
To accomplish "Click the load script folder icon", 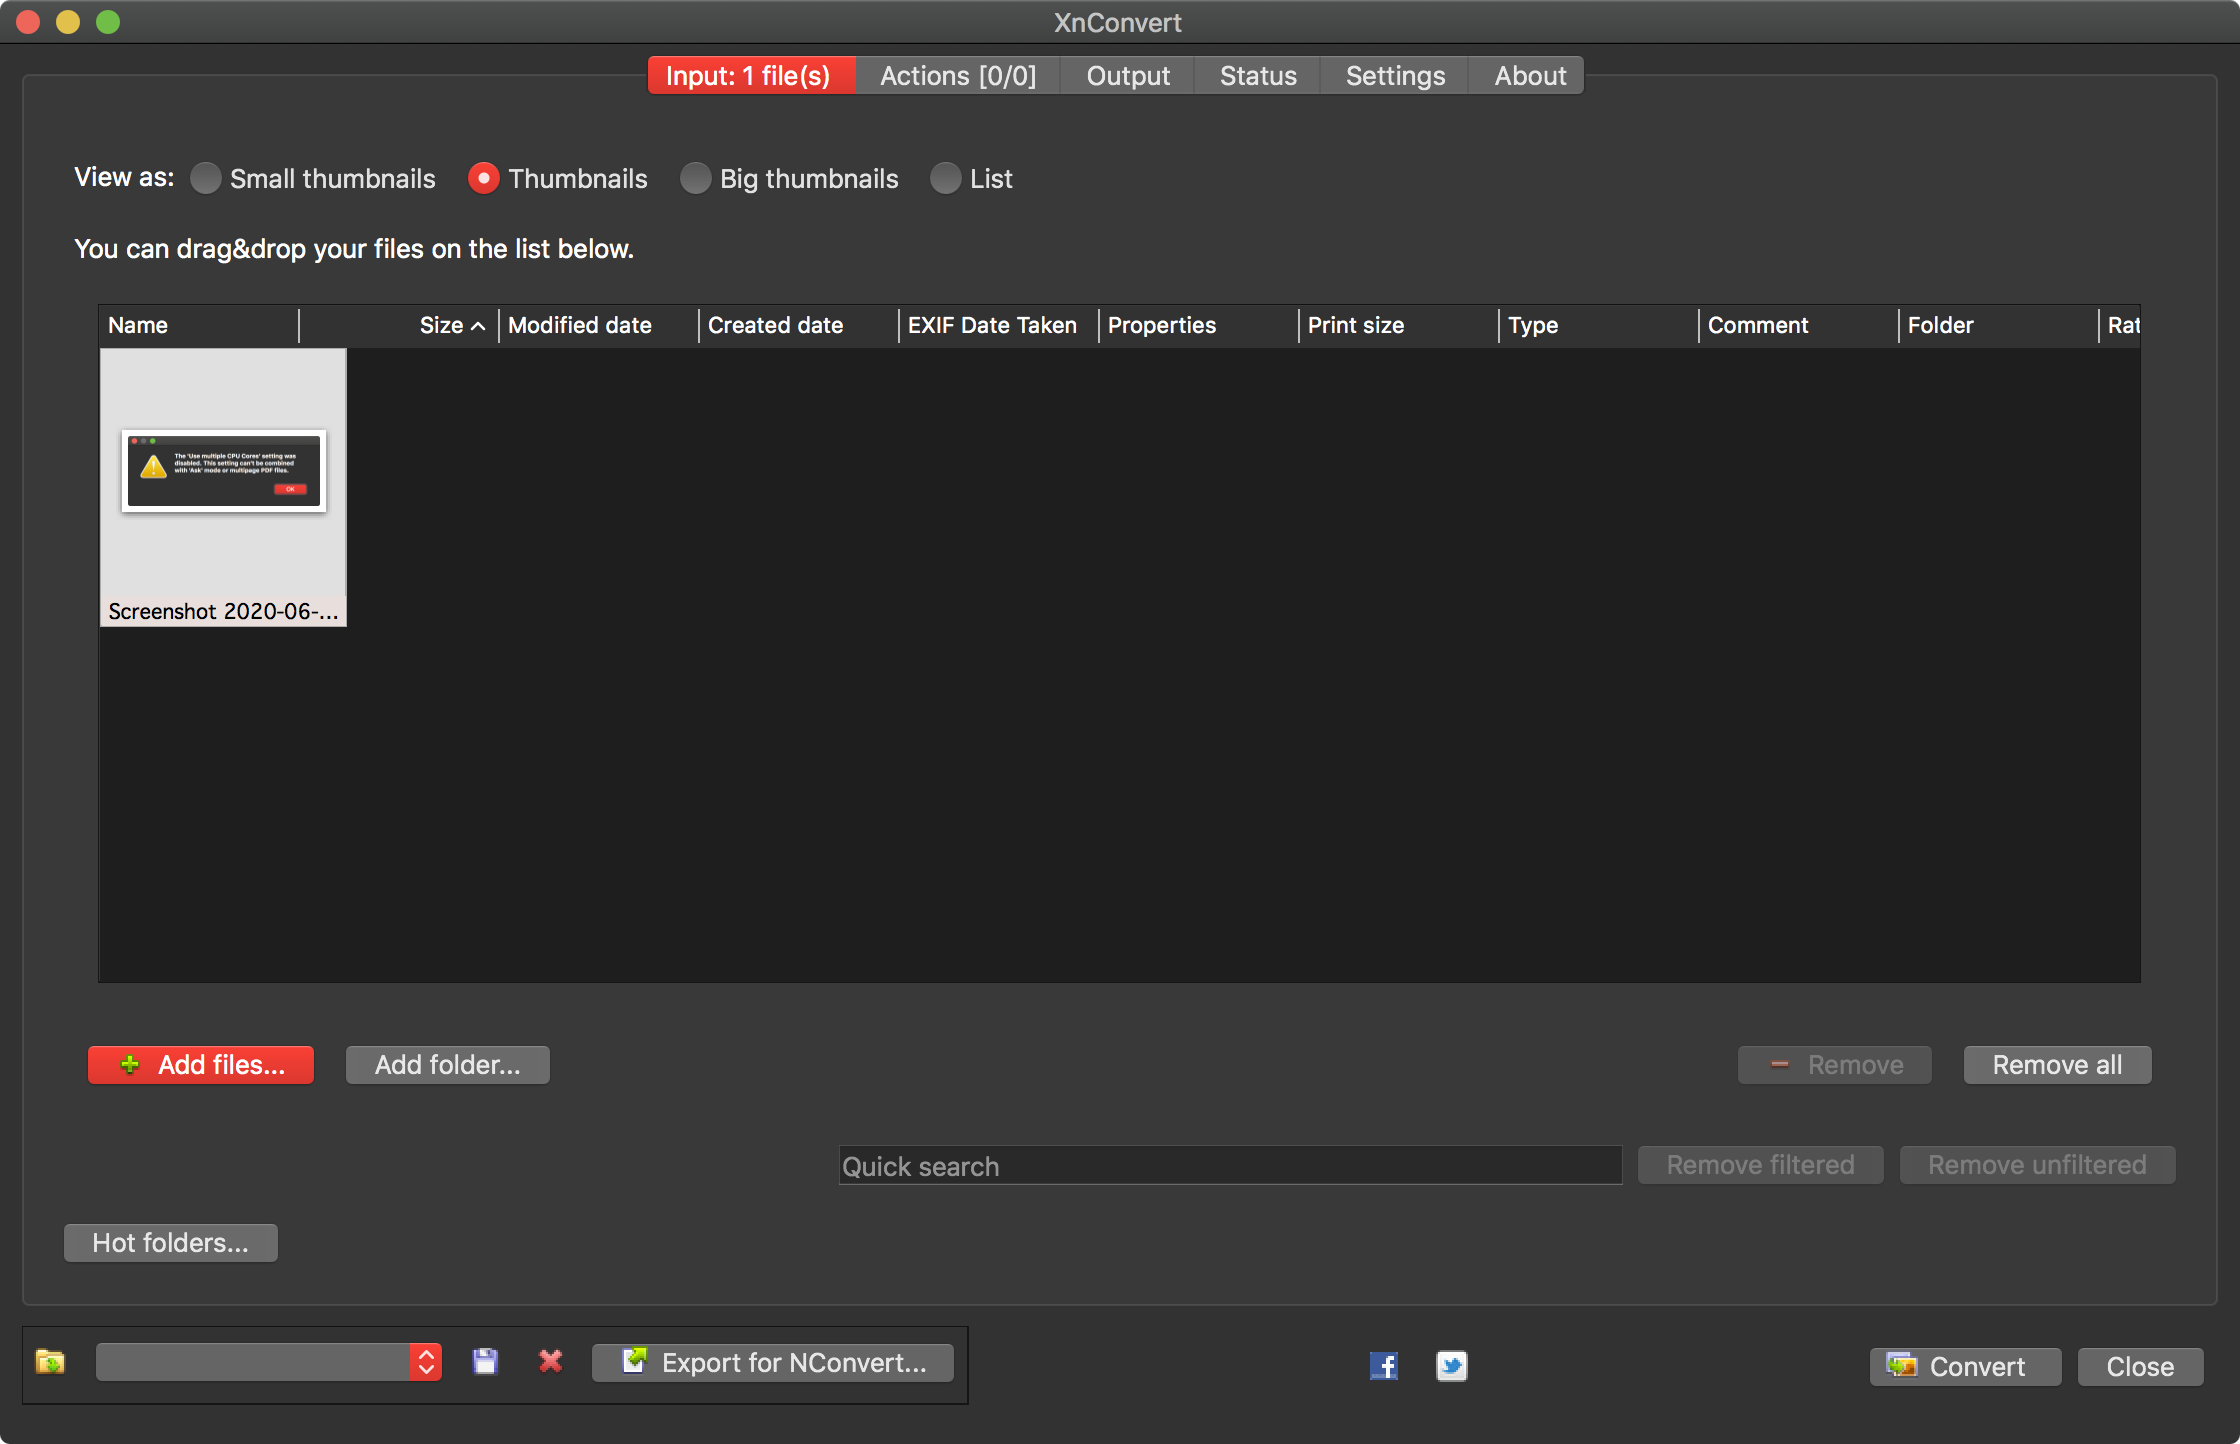I will (50, 1362).
